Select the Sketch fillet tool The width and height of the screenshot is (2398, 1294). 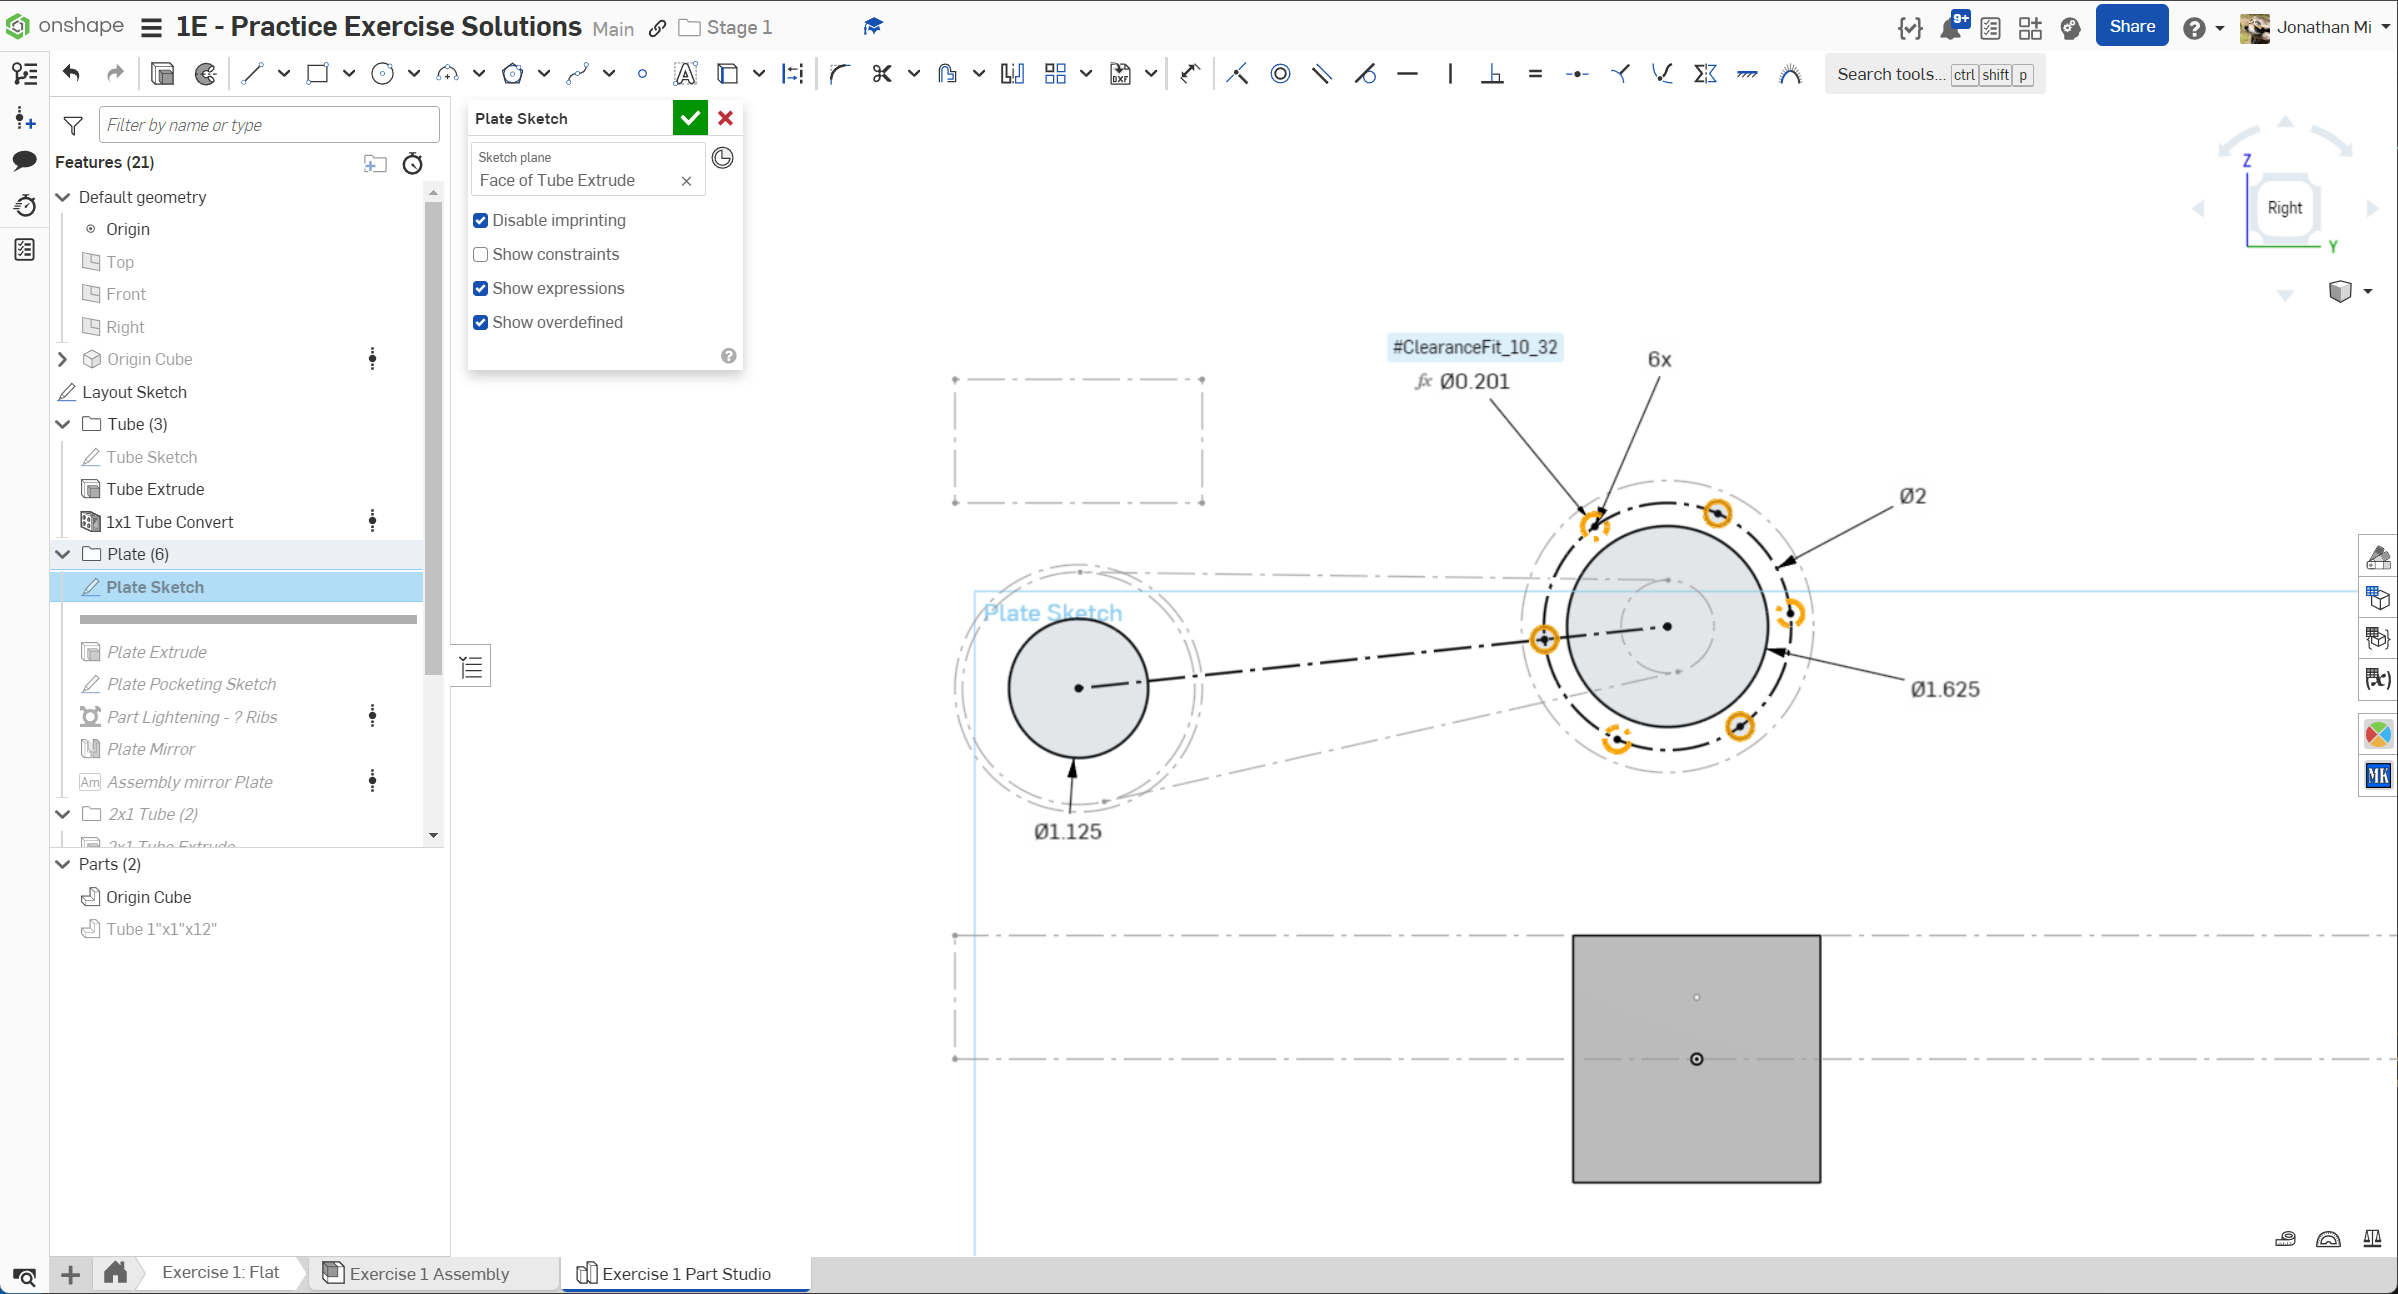pyautogui.click(x=839, y=73)
